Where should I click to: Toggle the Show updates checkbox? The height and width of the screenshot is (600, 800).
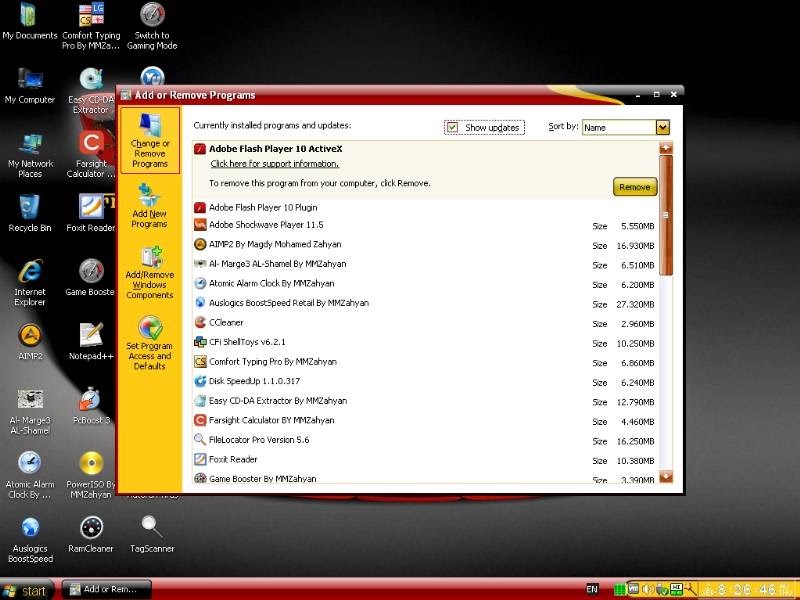tap(451, 127)
